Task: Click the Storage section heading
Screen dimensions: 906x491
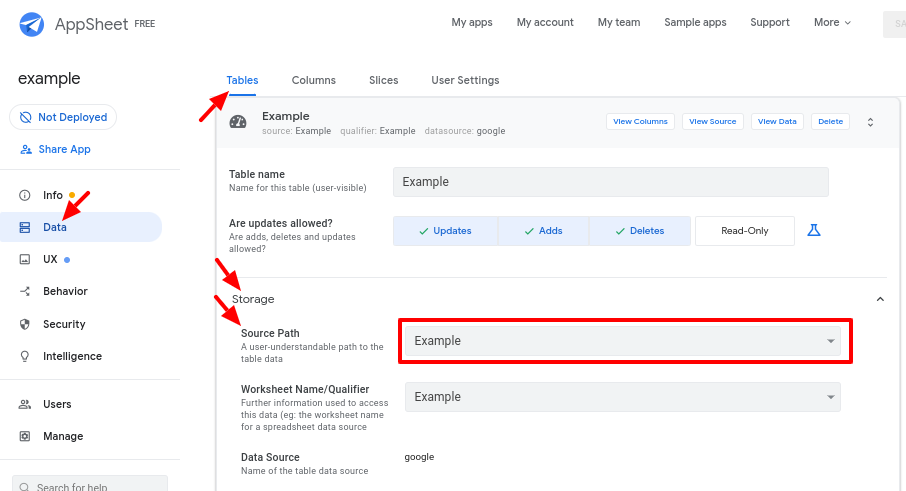Action: click(x=253, y=299)
